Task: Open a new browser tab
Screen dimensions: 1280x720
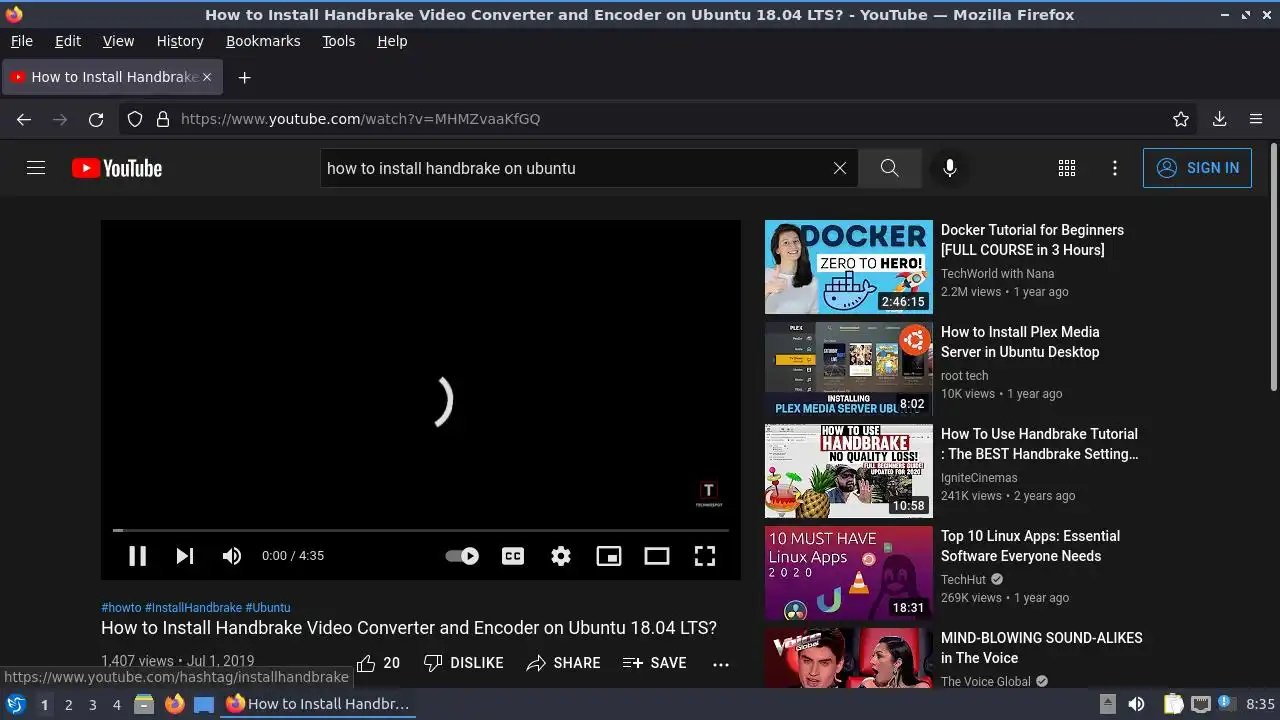Action: click(244, 77)
